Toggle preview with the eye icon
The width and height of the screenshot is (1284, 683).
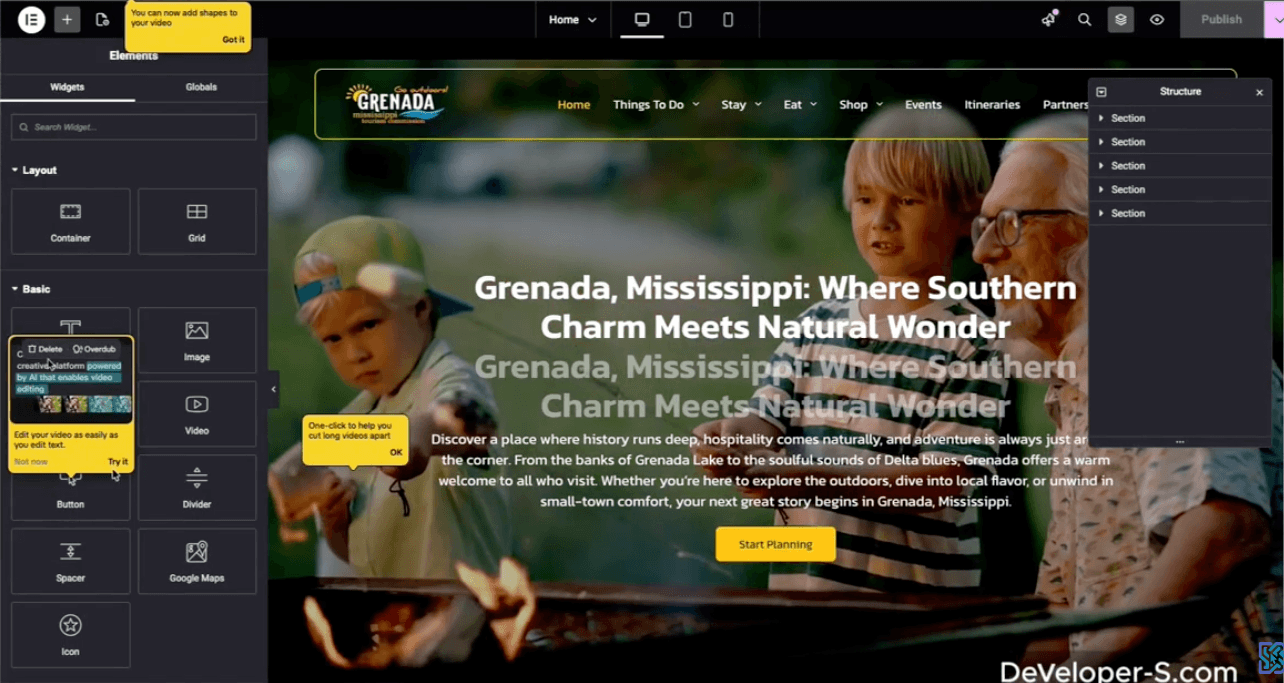click(1157, 19)
